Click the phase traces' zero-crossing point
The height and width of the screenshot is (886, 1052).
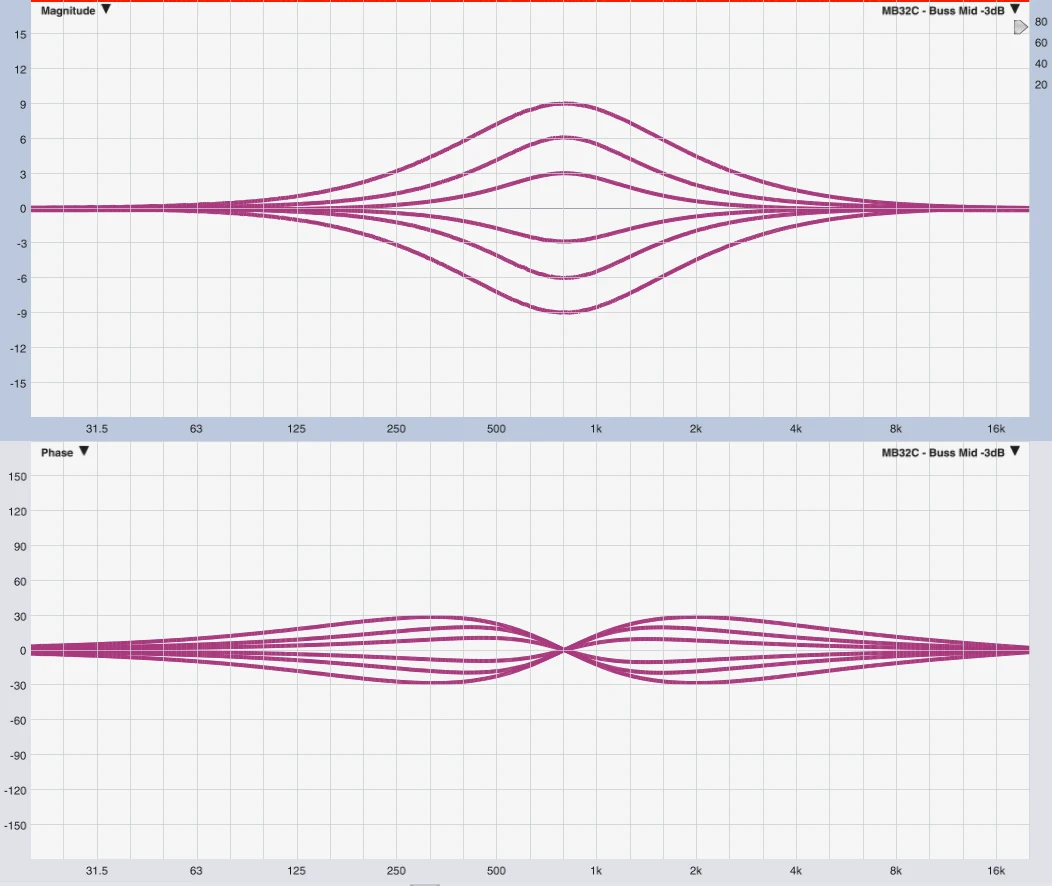tap(565, 650)
